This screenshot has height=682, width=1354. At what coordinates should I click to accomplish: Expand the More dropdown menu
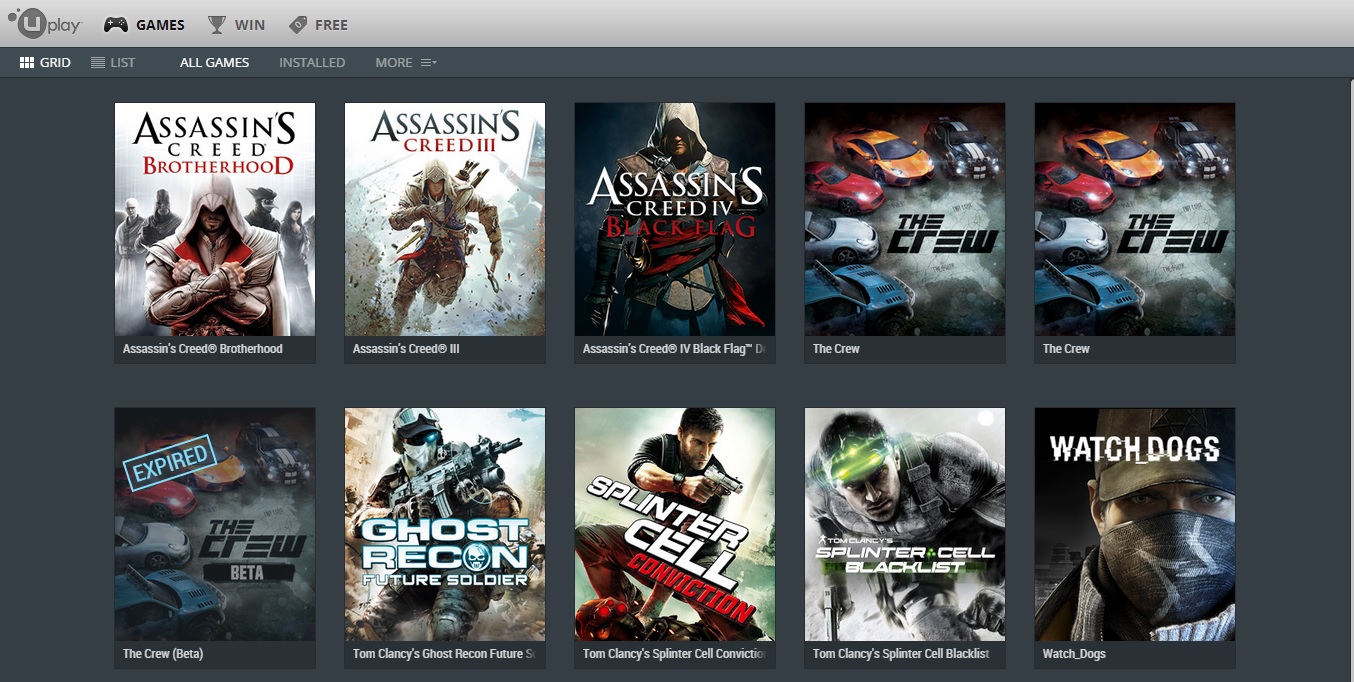pos(406,62)
